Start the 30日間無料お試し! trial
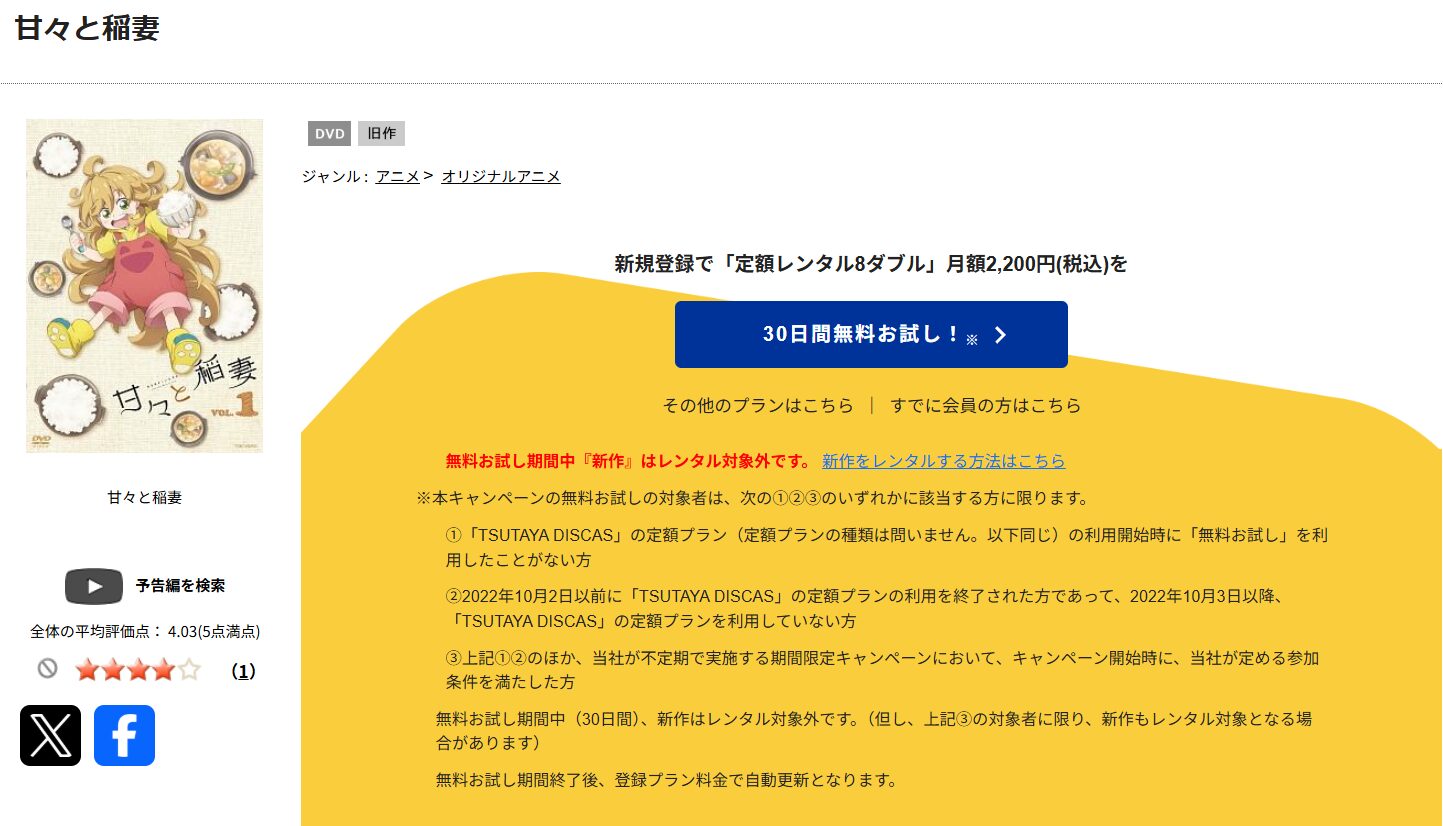This screenshot has width=1443, height=826. (x=871, y=334)
